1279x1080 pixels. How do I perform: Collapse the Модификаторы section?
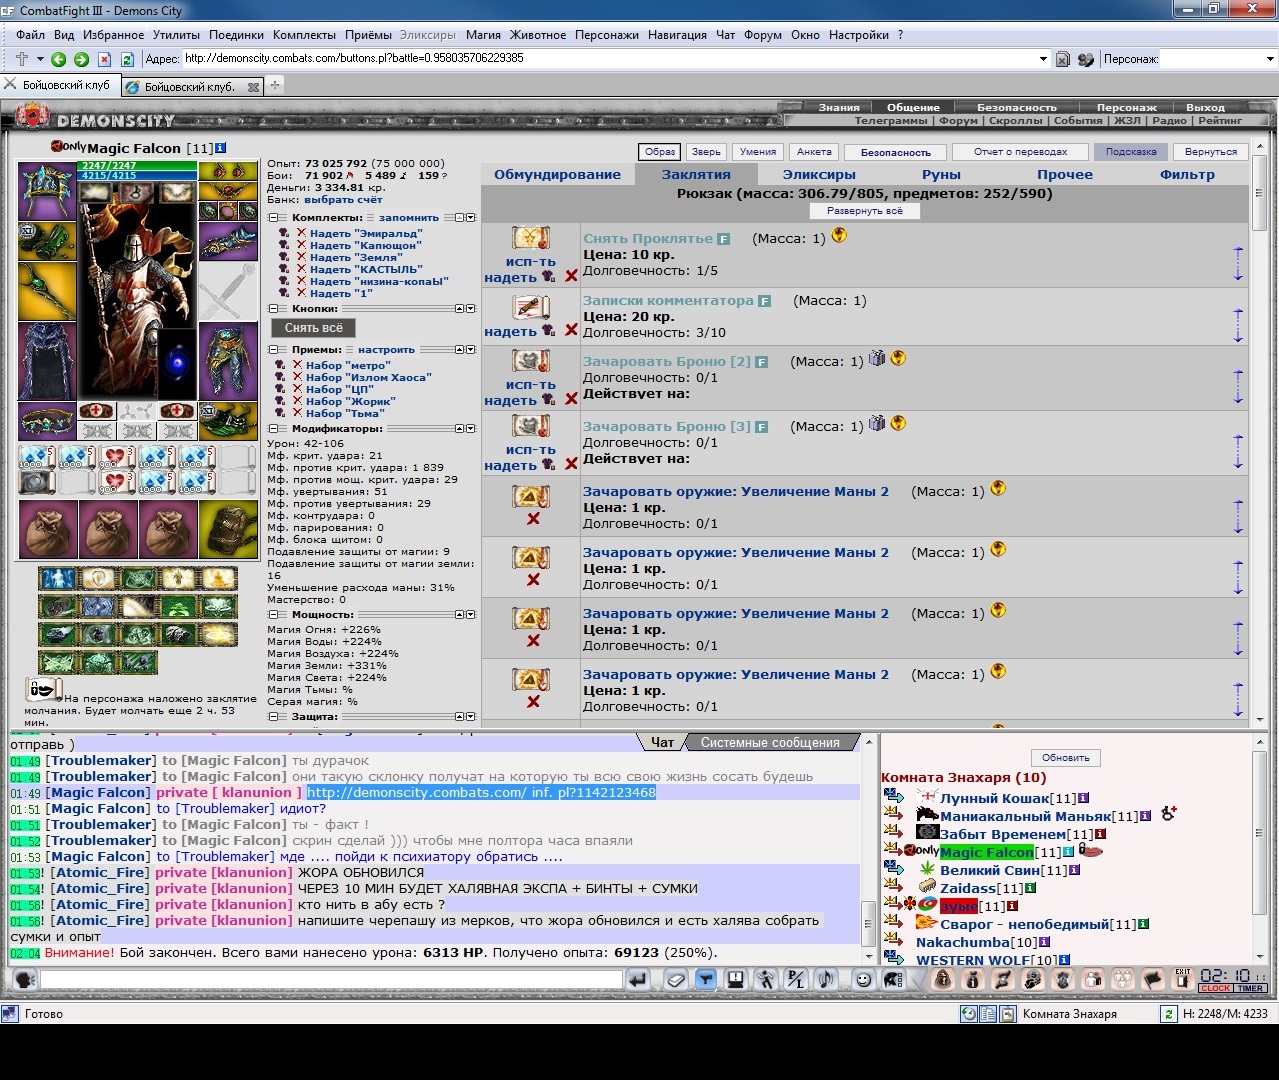point(273,429)
